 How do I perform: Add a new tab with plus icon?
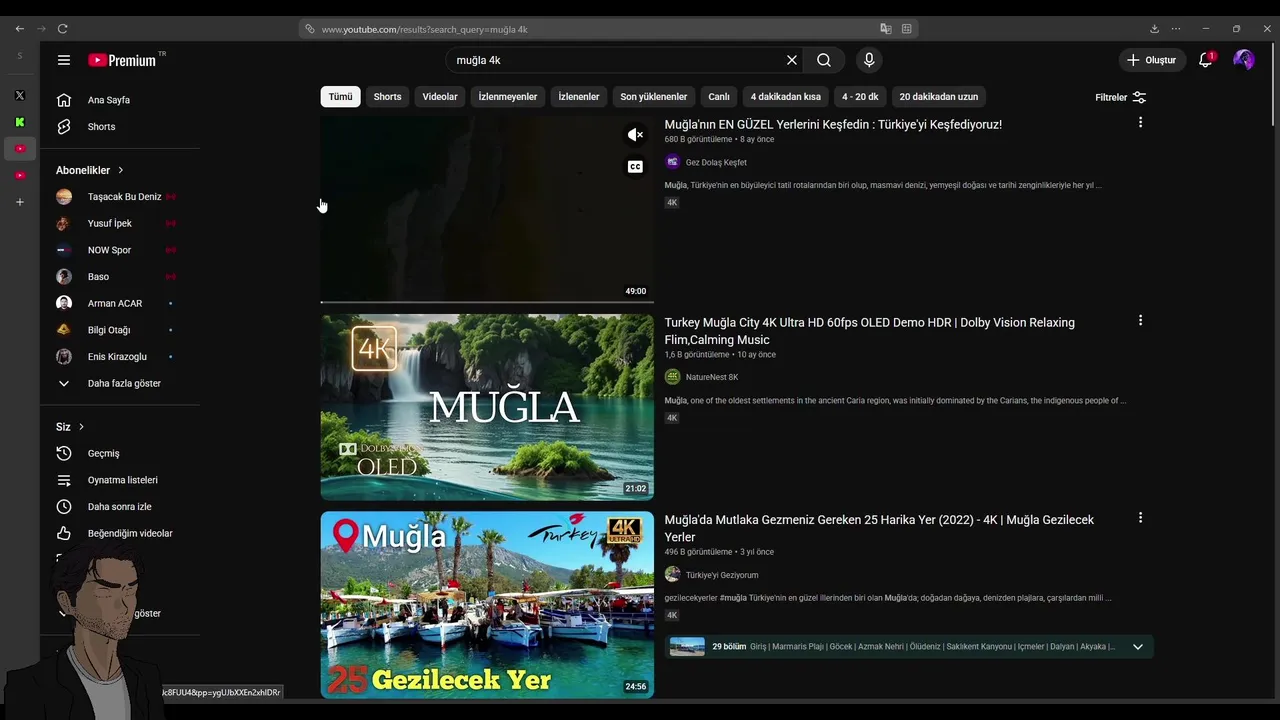(19, 202)
